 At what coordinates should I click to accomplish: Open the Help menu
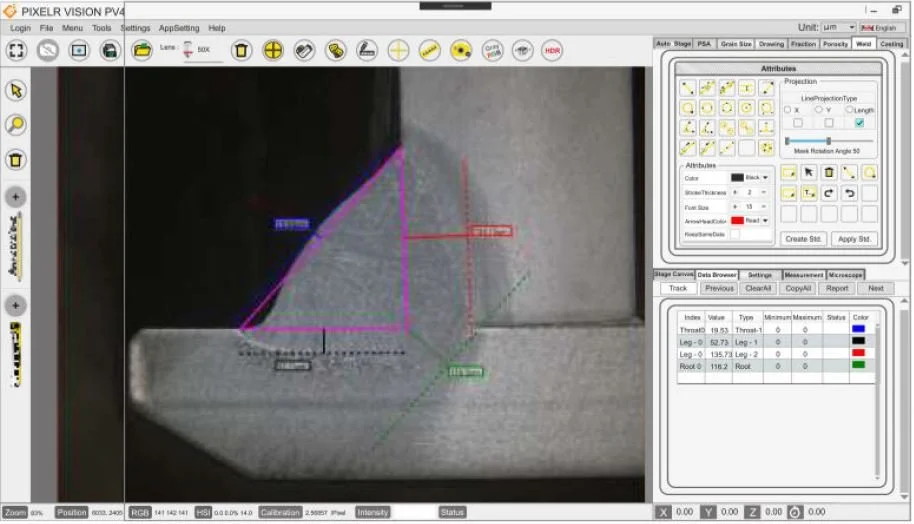(217, 28)
